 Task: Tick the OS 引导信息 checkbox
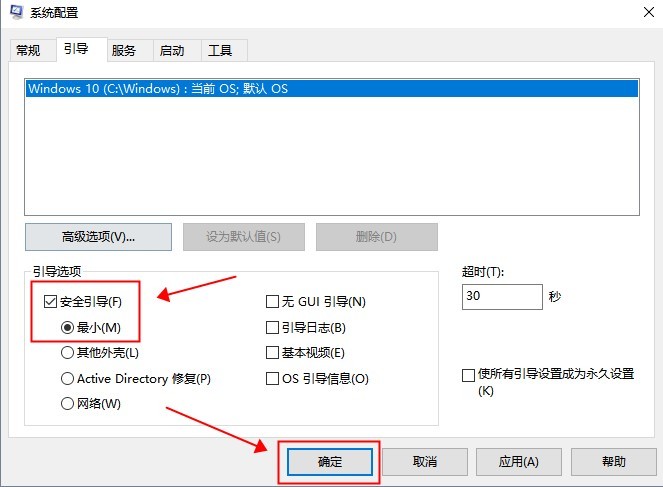[272, 379]
